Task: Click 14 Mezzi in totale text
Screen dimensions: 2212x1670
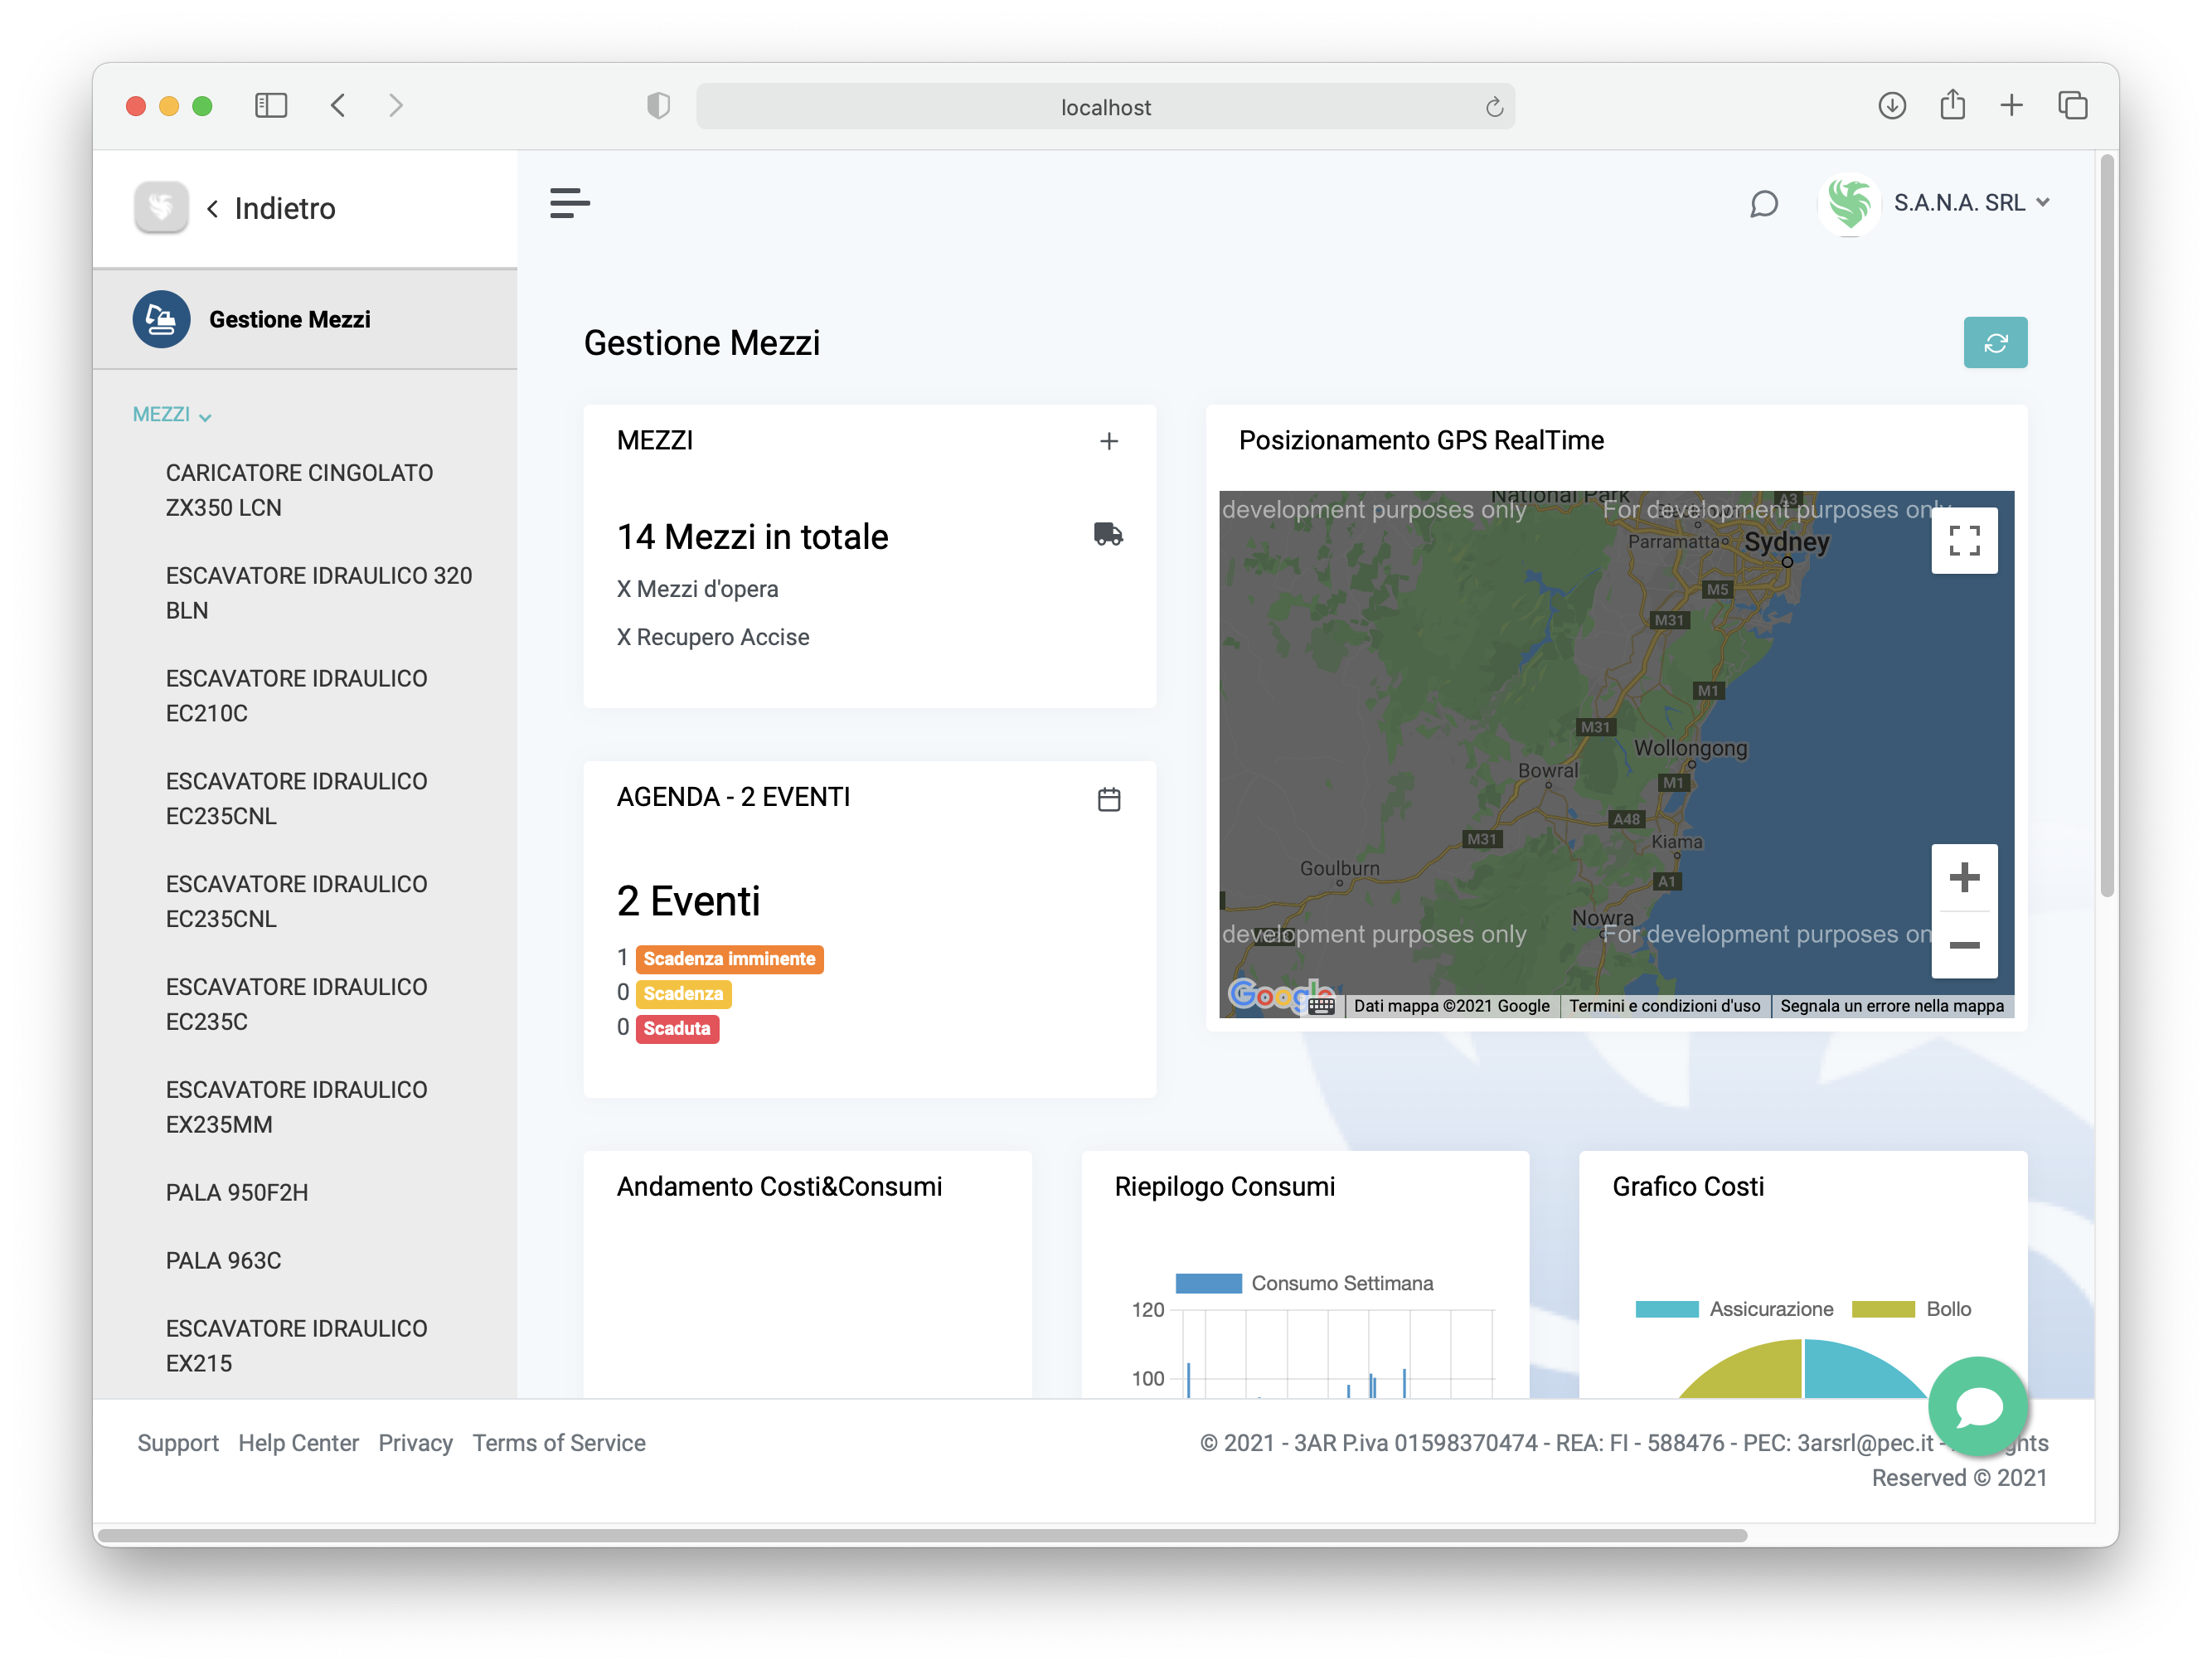Action: coord(752,537)
